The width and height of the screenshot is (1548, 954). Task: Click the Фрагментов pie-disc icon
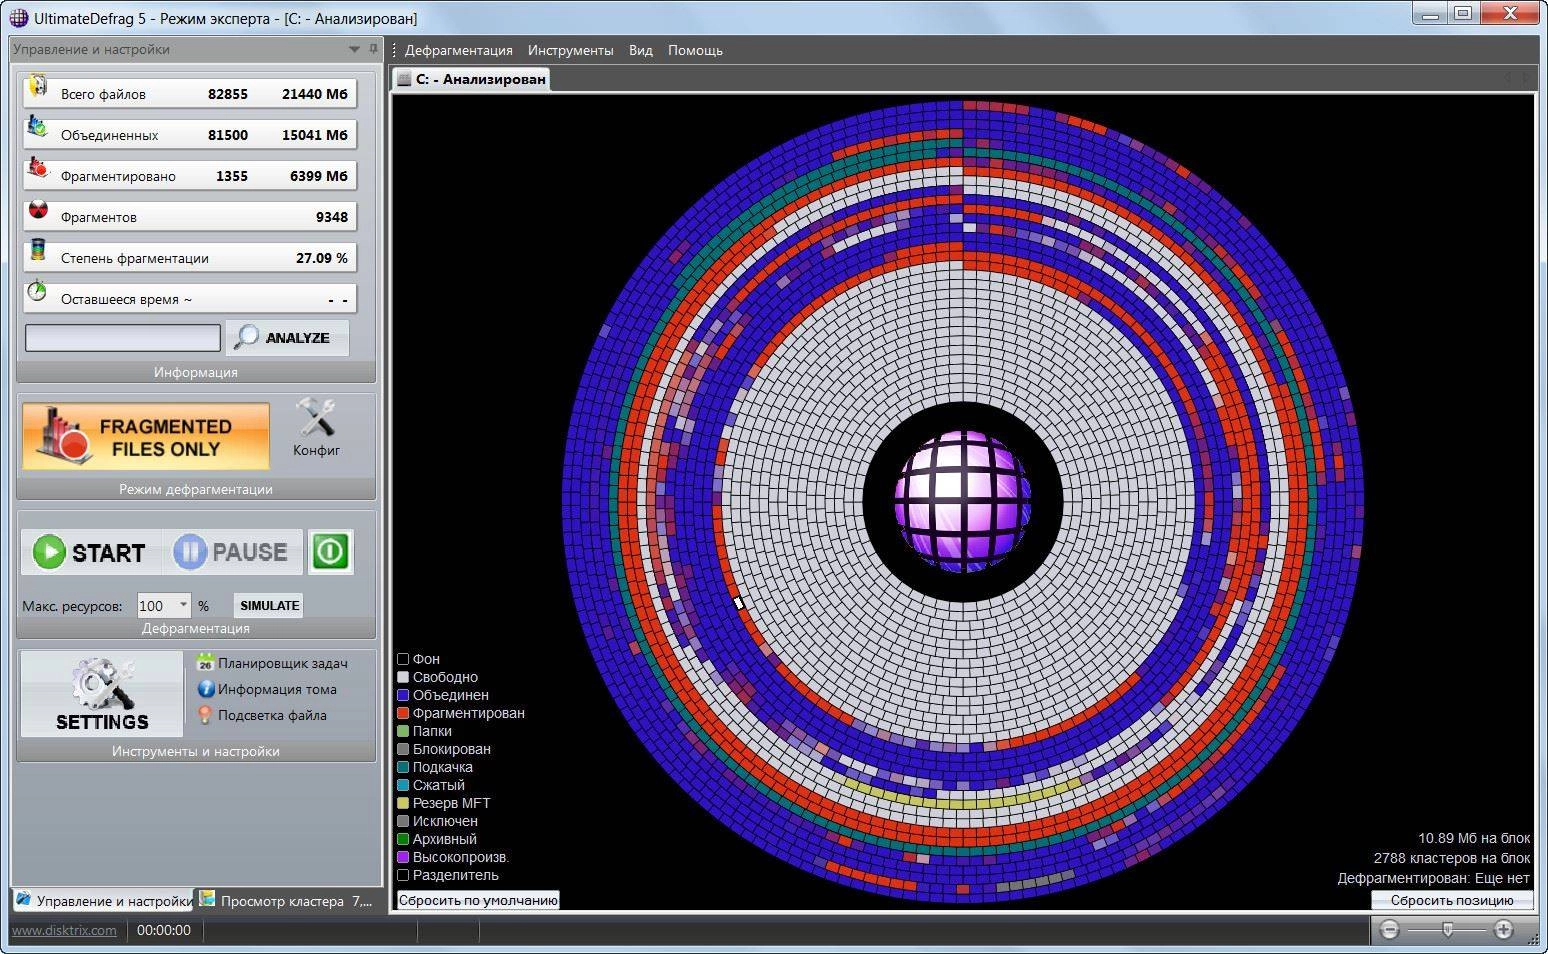(38, 210)
